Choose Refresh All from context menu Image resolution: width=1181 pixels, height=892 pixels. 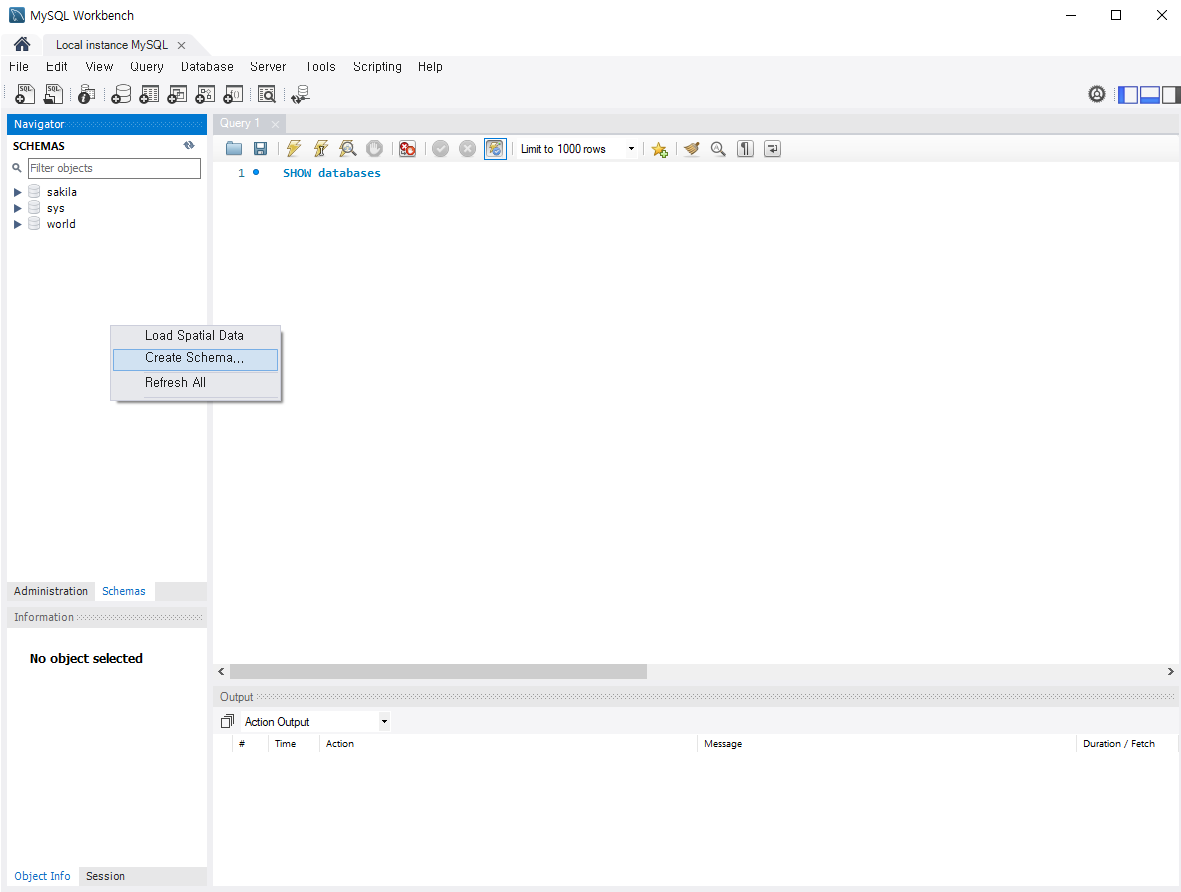[x=195, y=383]
